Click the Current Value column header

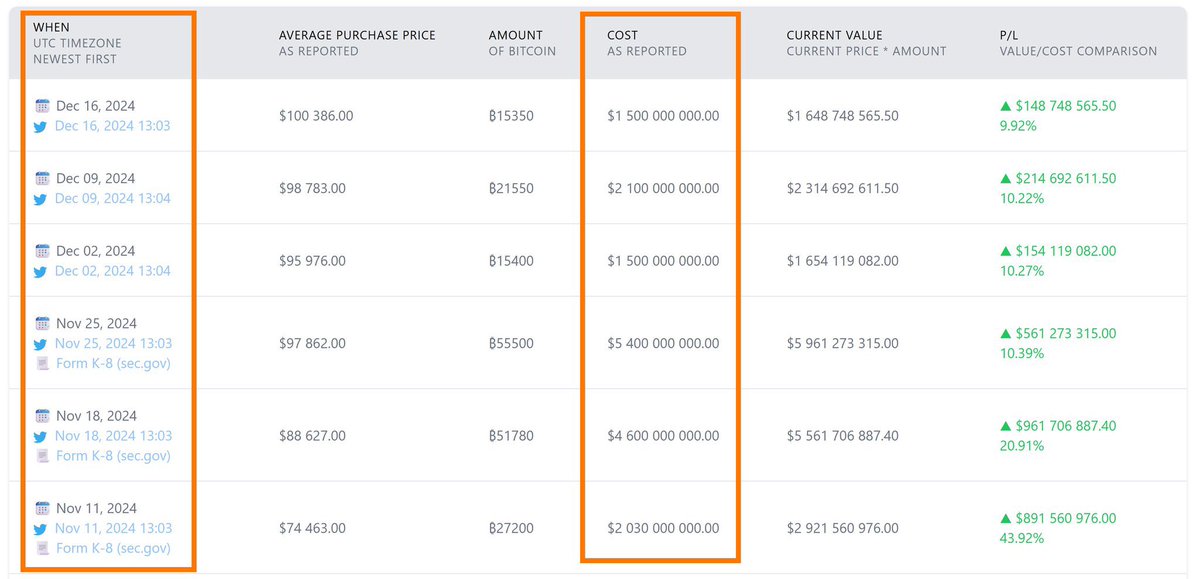pos(866,43)
